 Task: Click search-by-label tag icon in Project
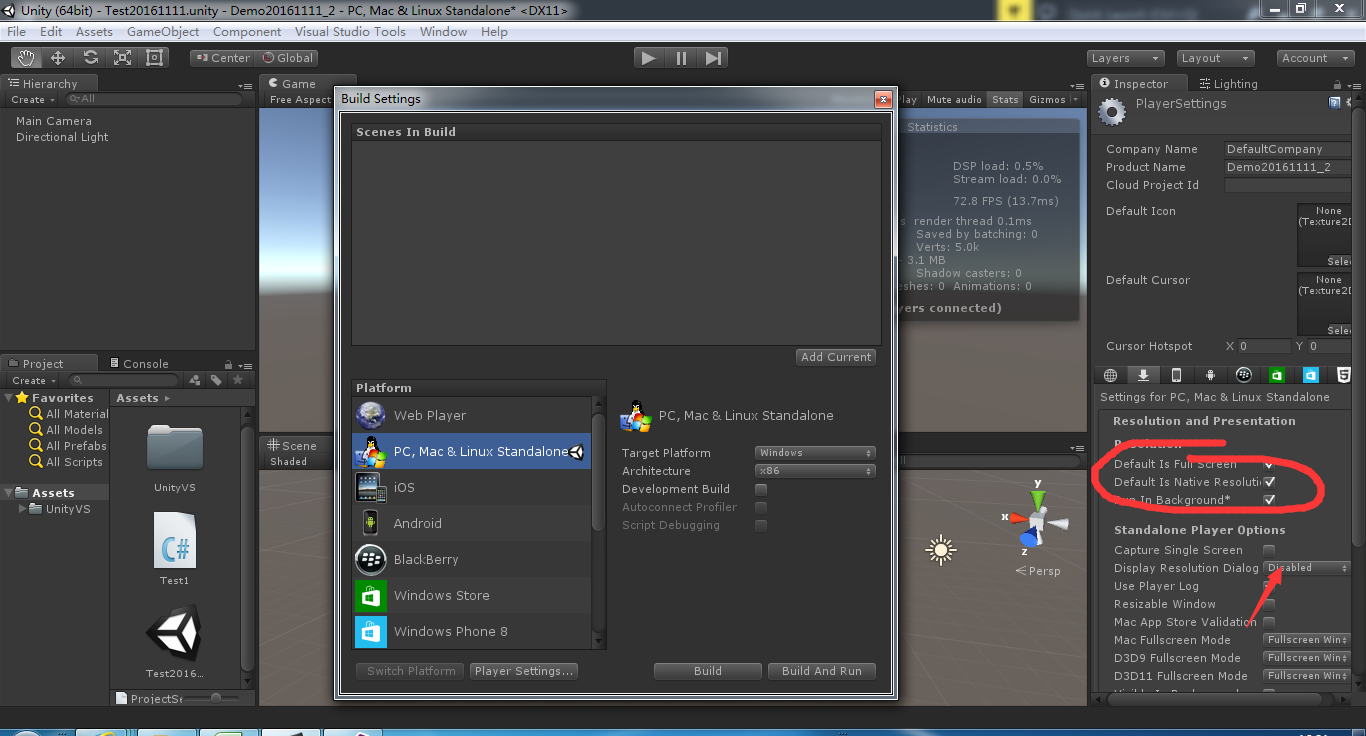pos(216,380)
